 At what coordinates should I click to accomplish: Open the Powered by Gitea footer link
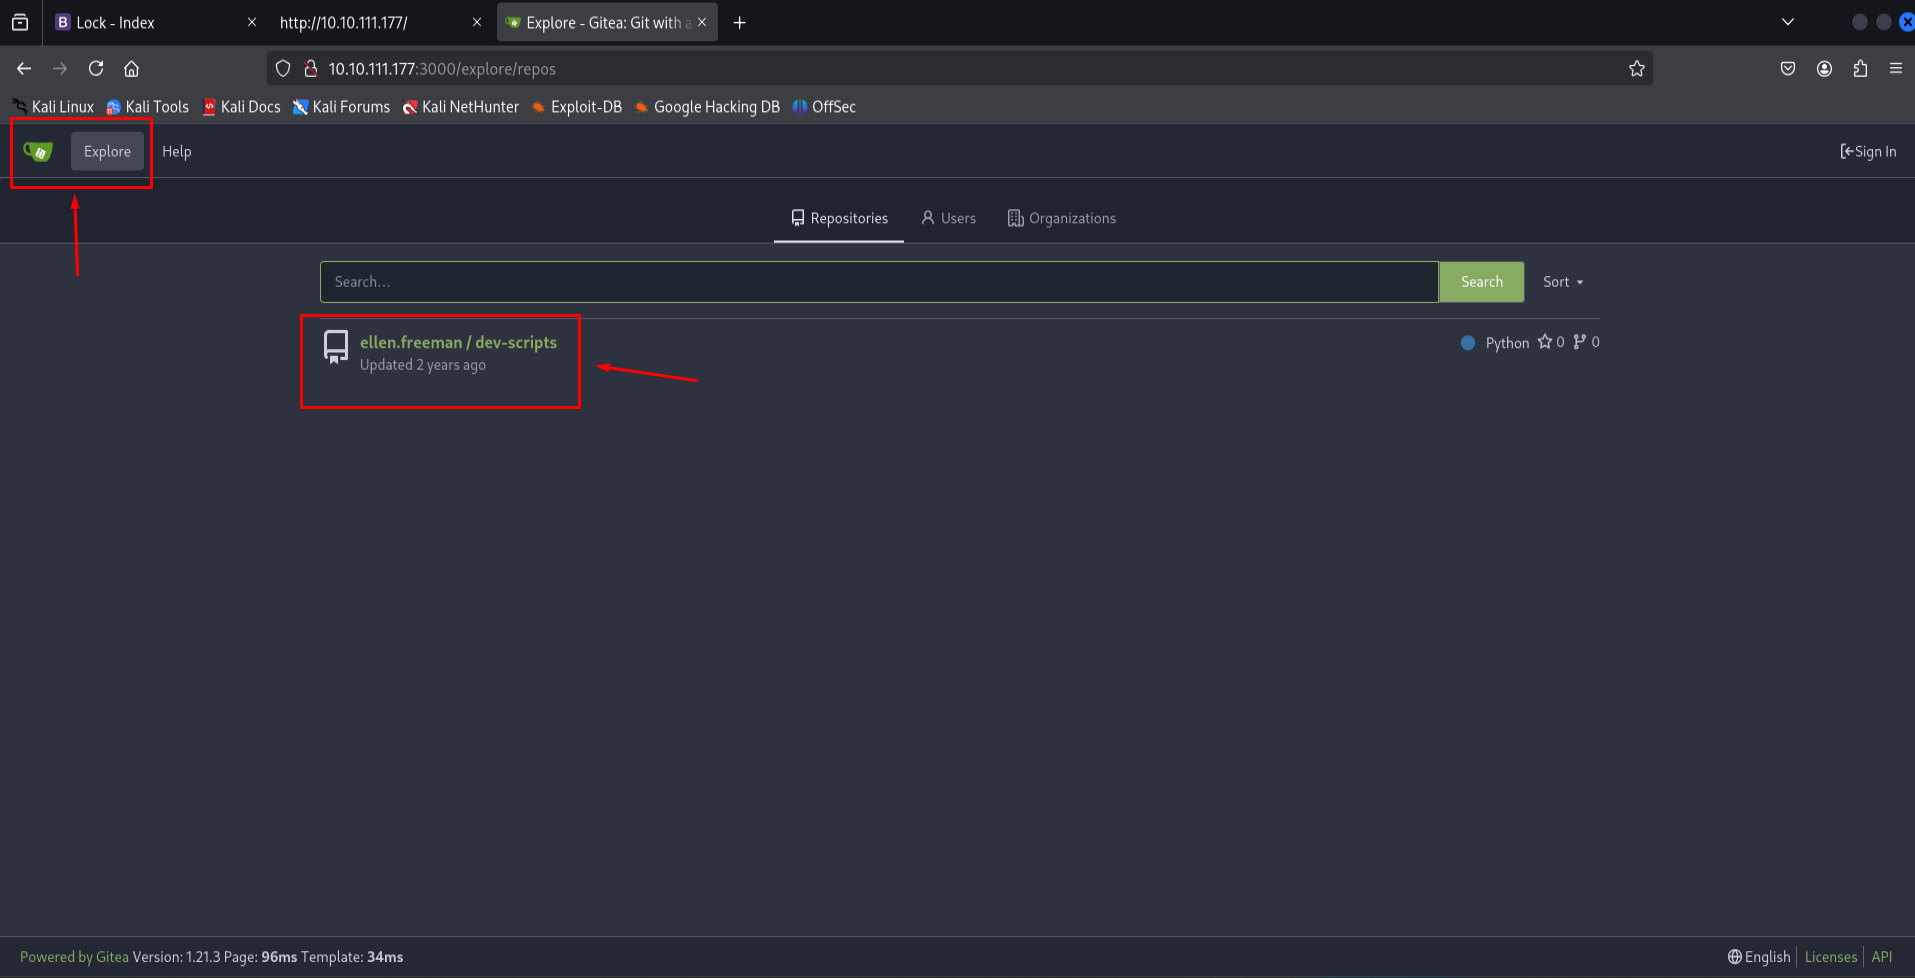74,957
